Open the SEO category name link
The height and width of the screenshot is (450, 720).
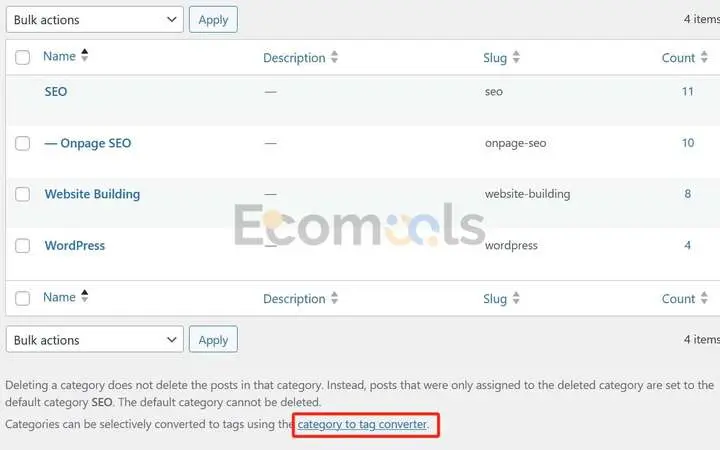(56, 92)
